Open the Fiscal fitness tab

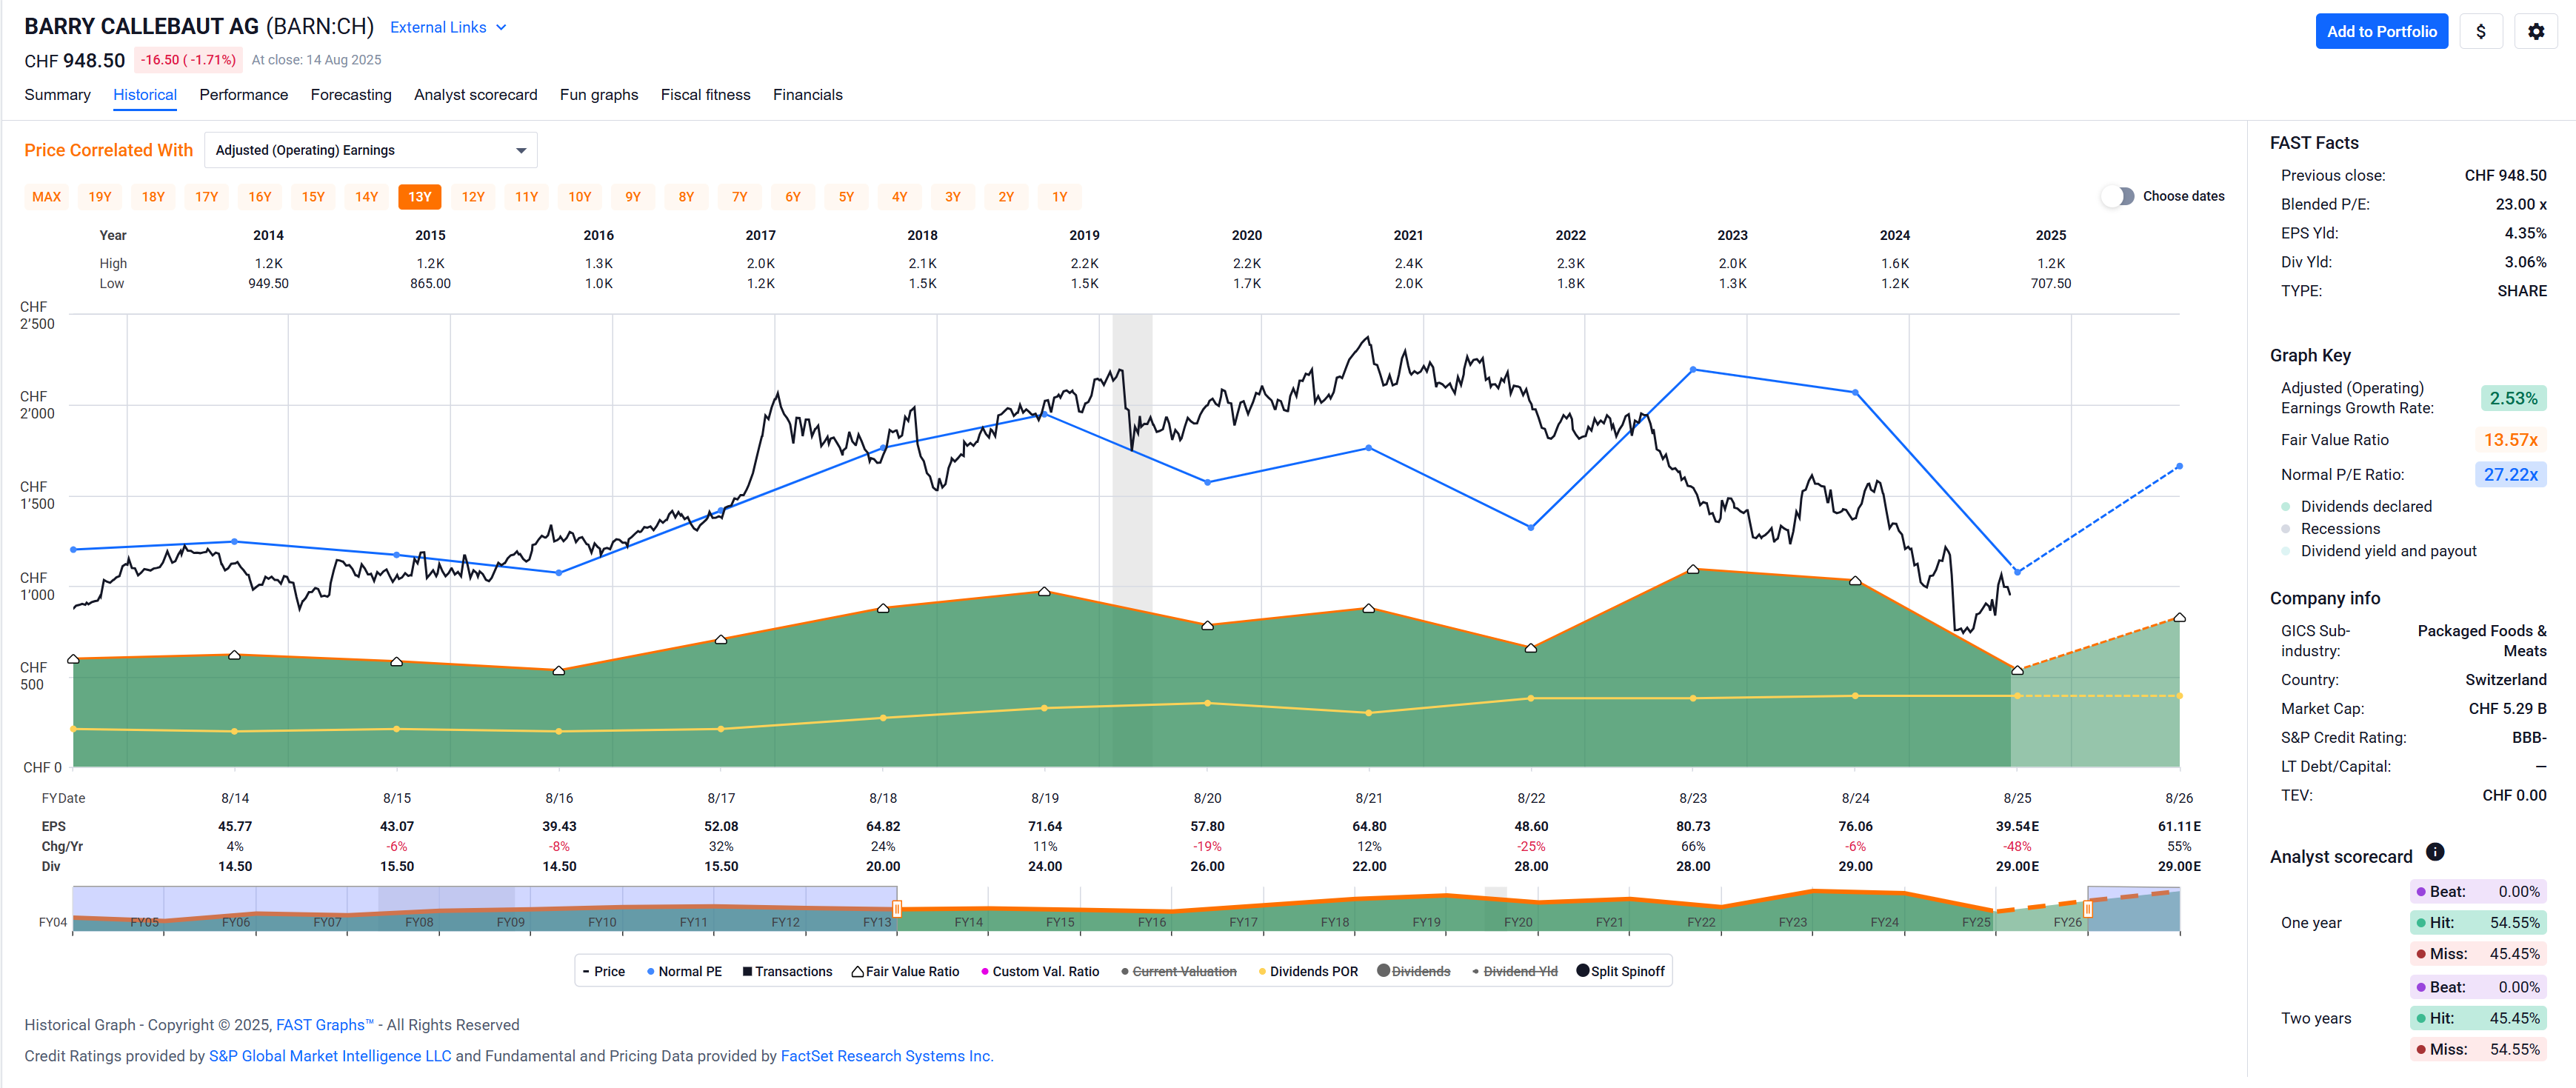(705, 94)
